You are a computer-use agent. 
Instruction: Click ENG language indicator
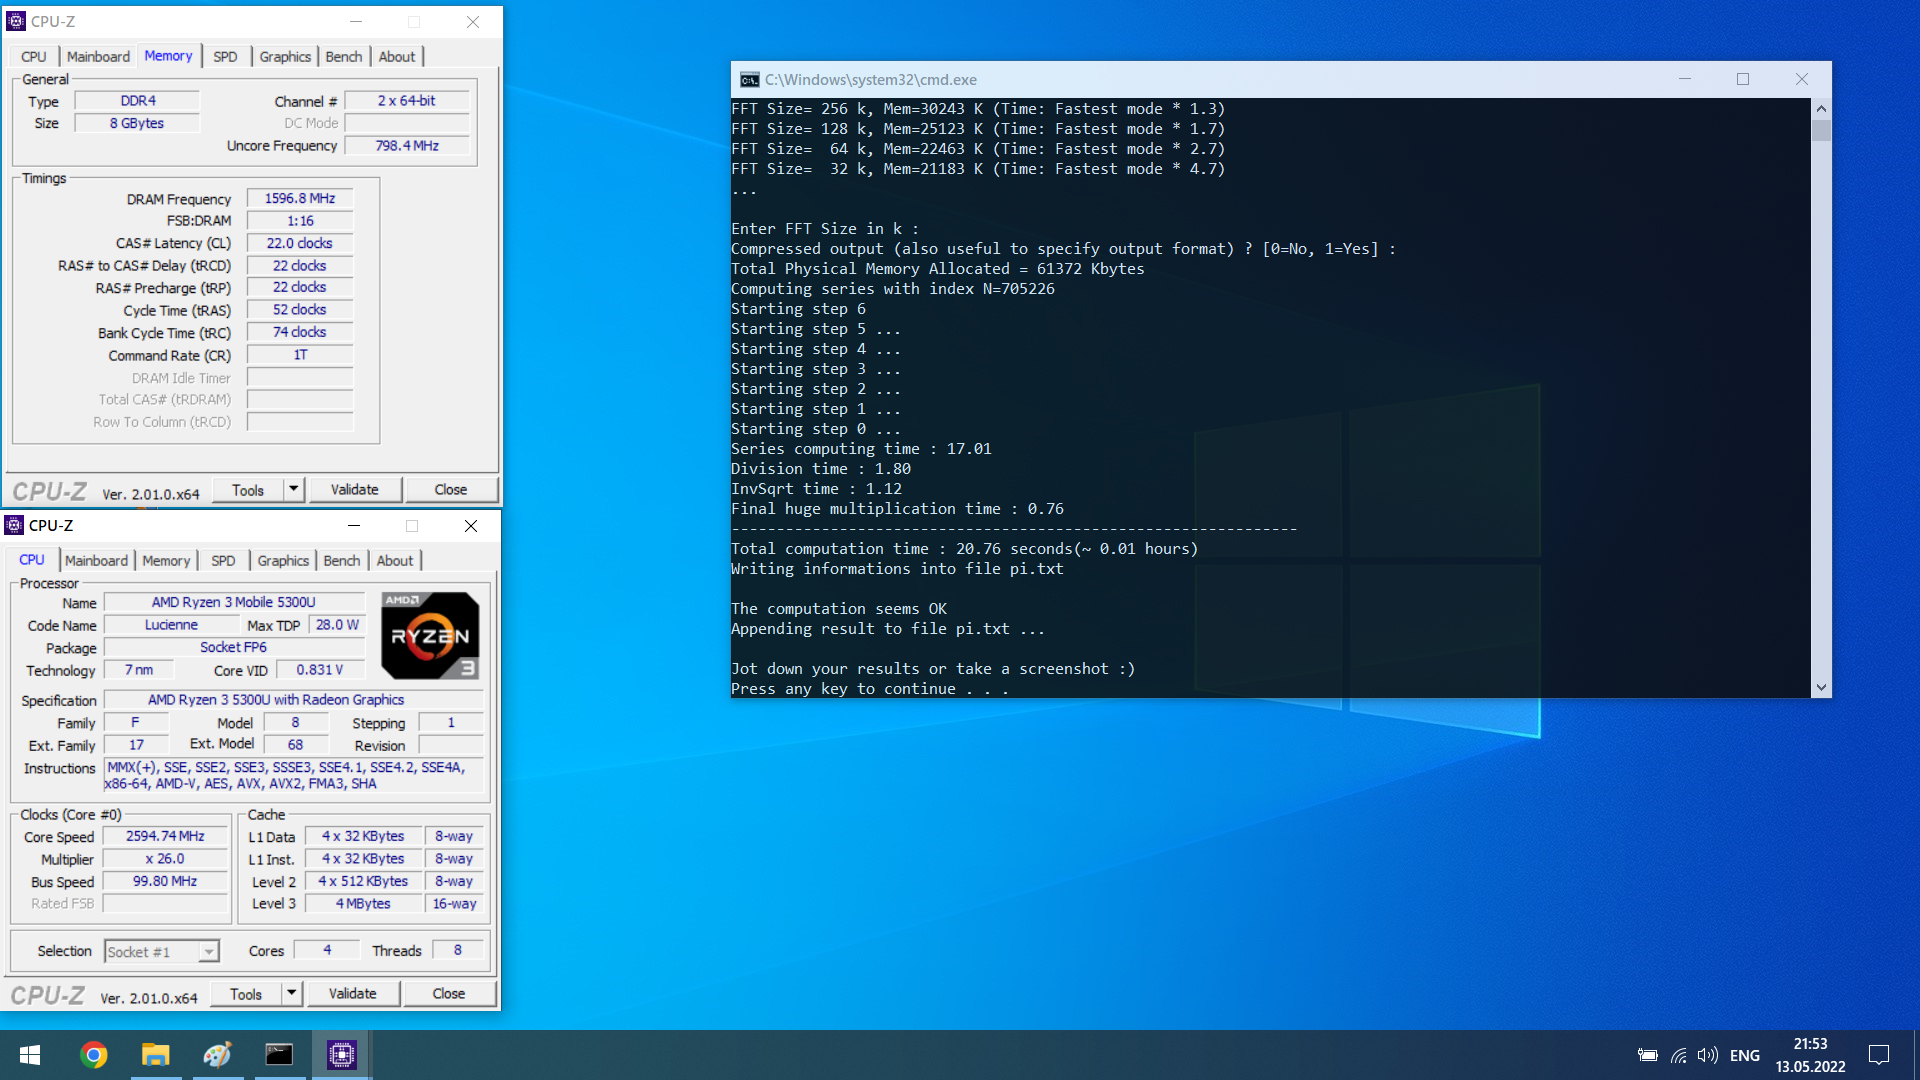point(1745,1055)
